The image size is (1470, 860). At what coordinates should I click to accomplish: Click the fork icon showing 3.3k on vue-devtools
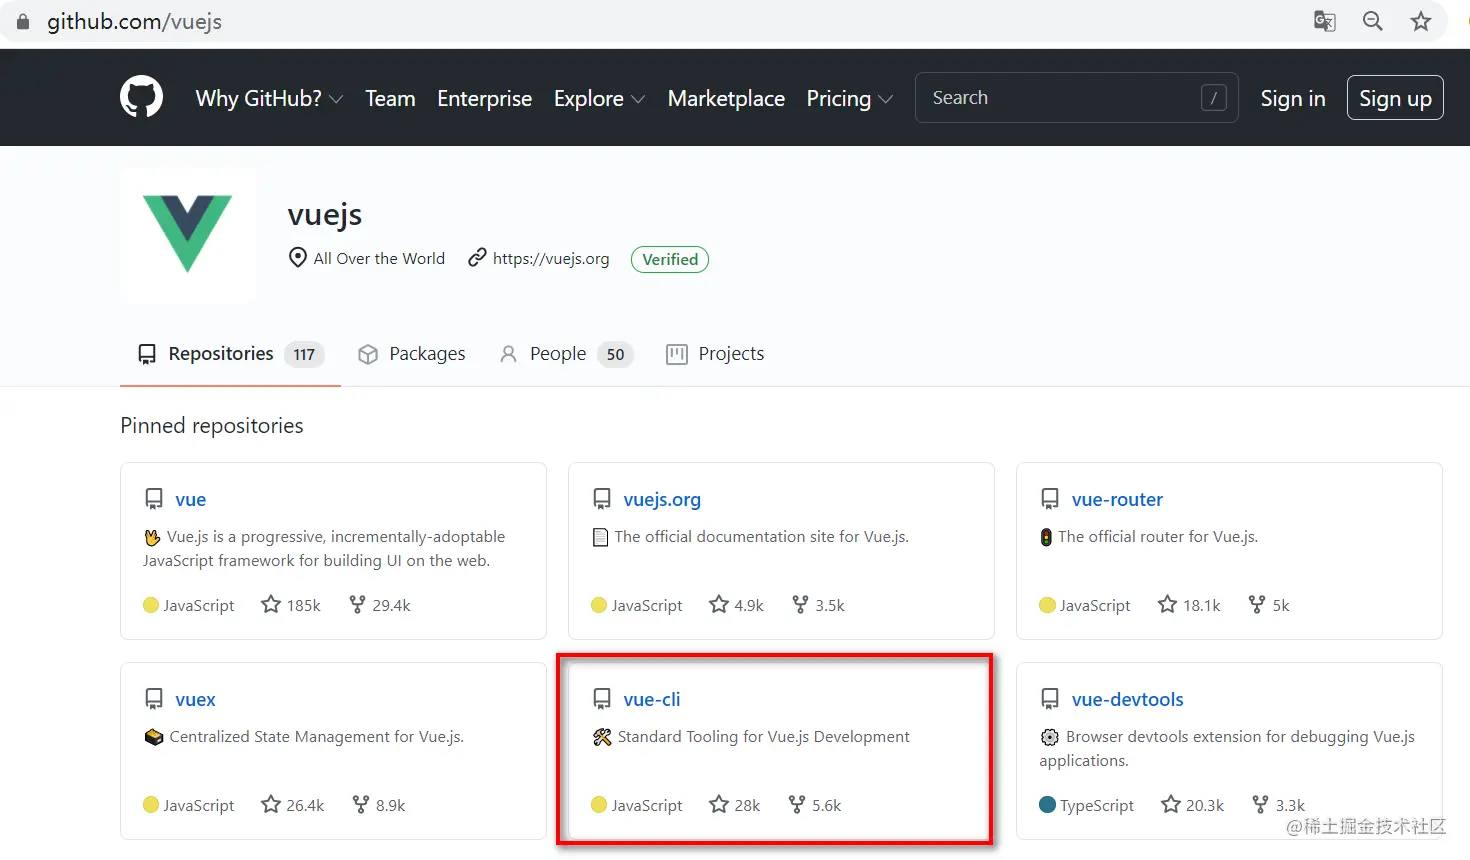(1261, 804)
